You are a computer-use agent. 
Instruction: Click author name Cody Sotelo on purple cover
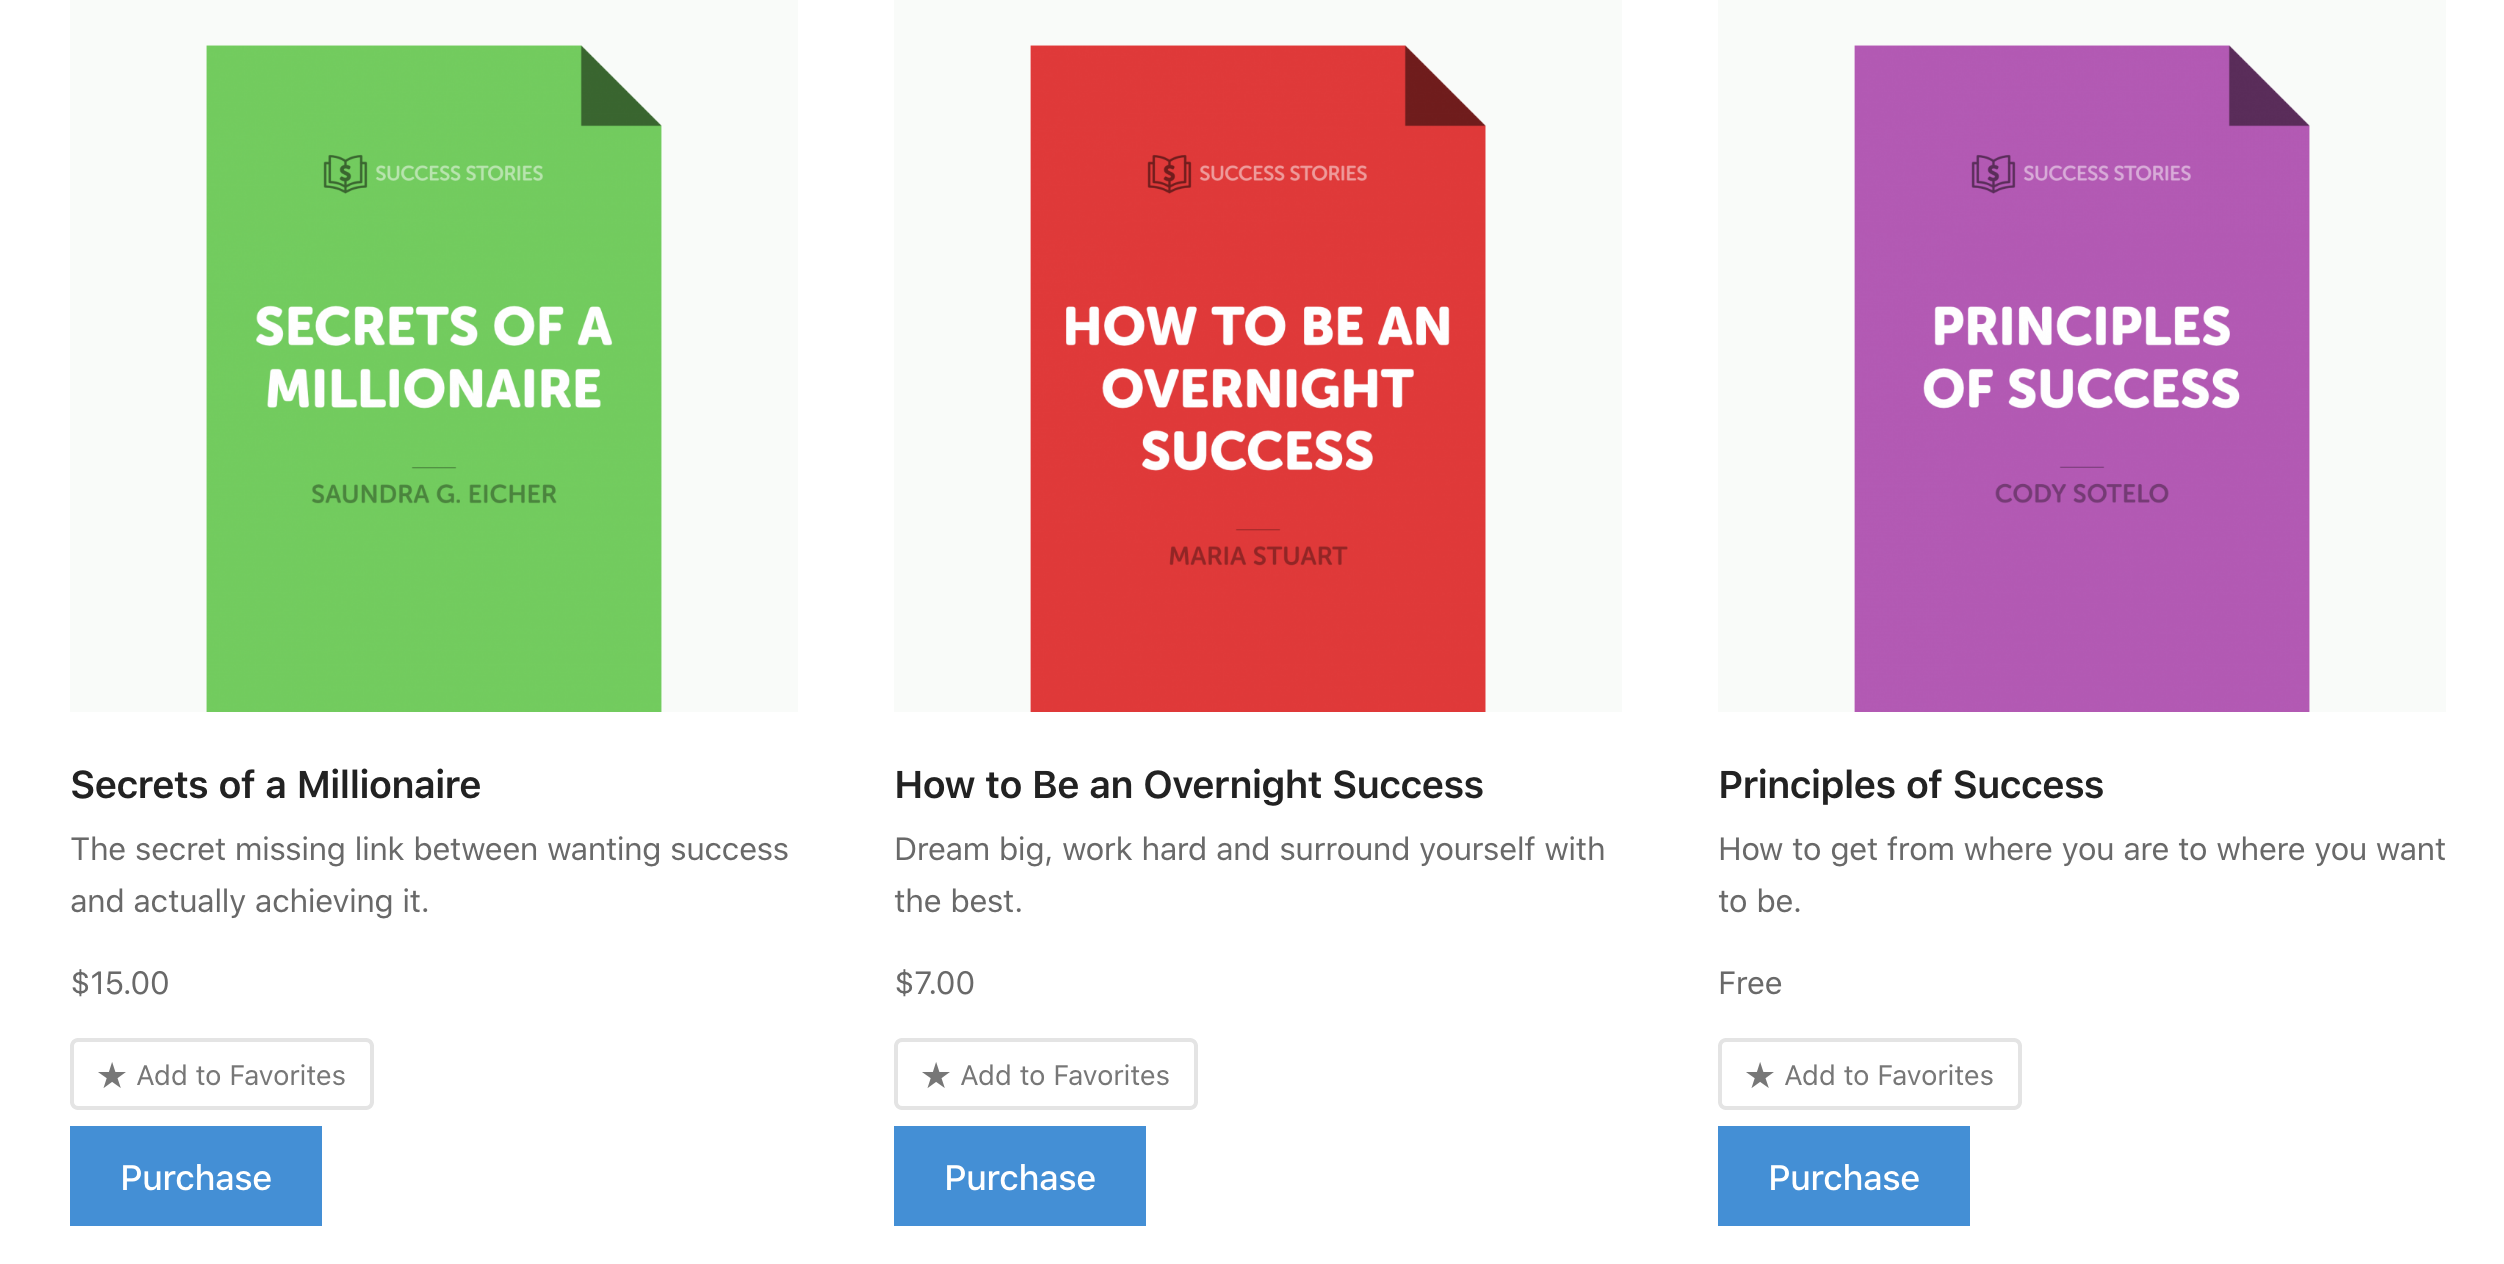tap(2081, 494)
